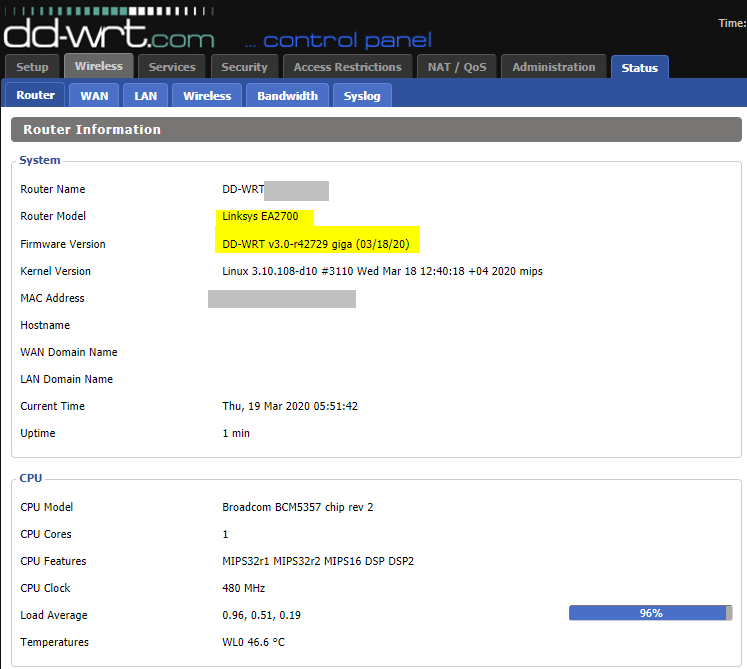Click the Hostname label

pyautogui.click(x=45, y=325)
